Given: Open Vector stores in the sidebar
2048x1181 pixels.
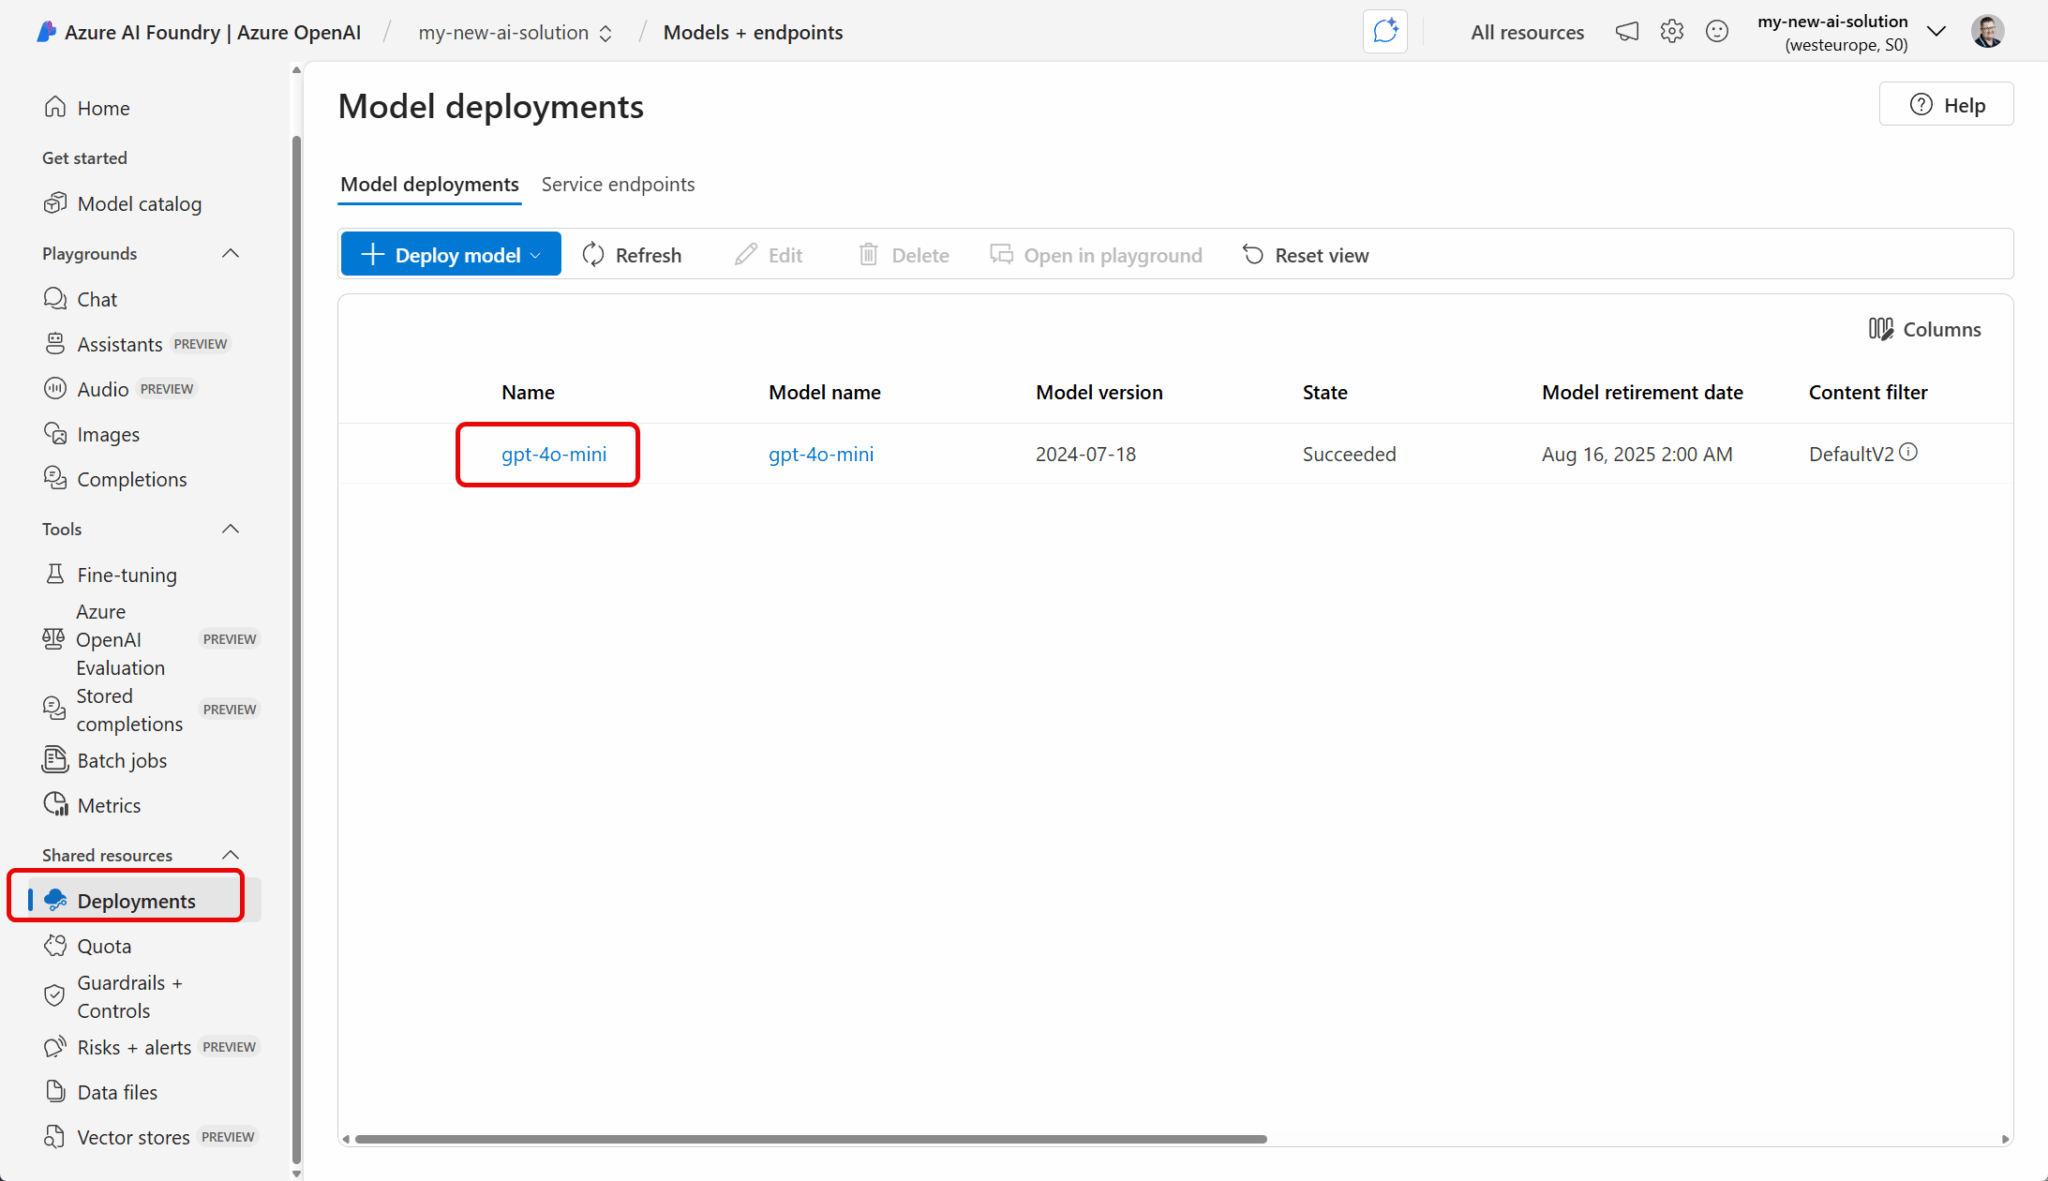Looking at the screenshot, I should (131, 1136).
